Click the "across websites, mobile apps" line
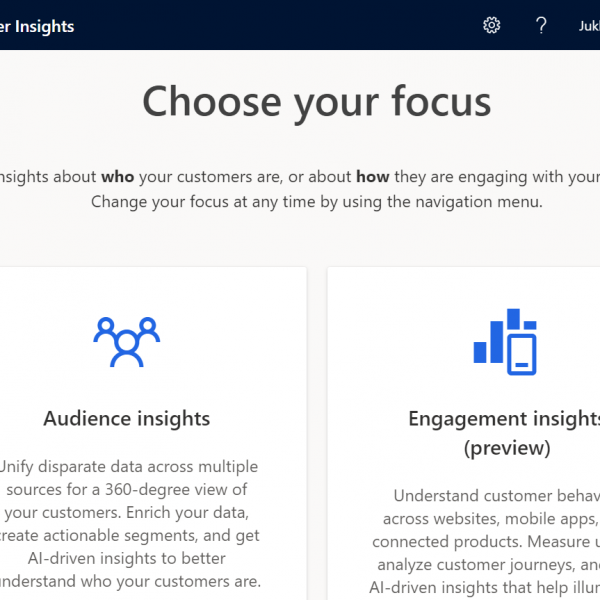This screenshot has height=600, width=600. tap(491, 519)
